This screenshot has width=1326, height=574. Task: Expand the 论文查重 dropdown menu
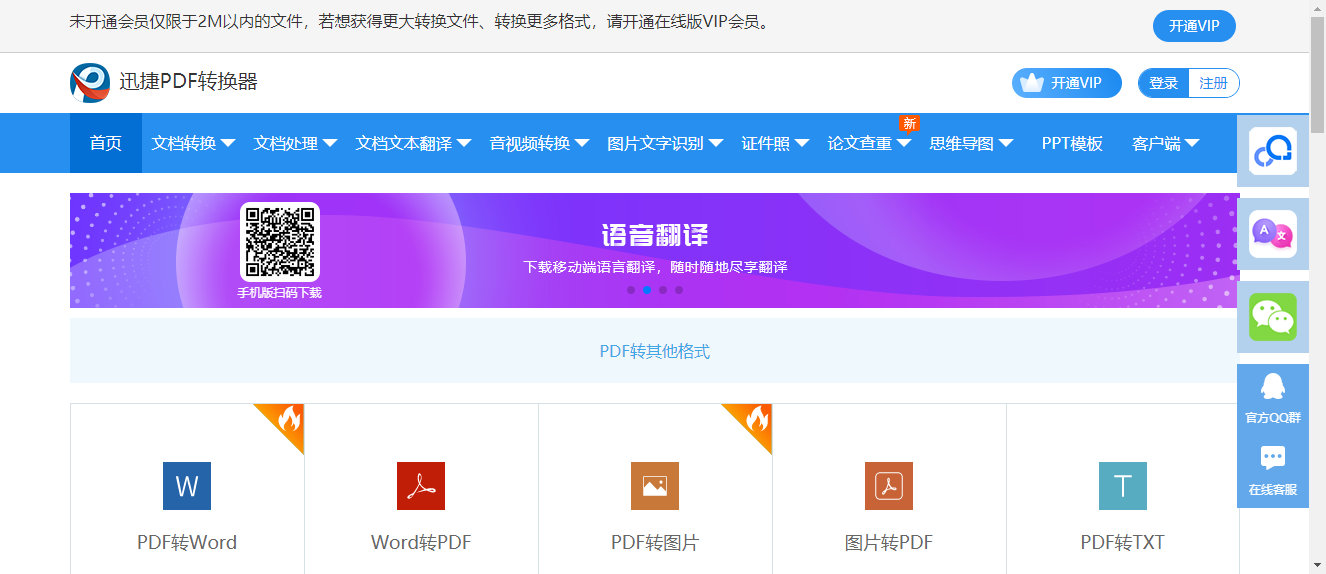[869, 143]
